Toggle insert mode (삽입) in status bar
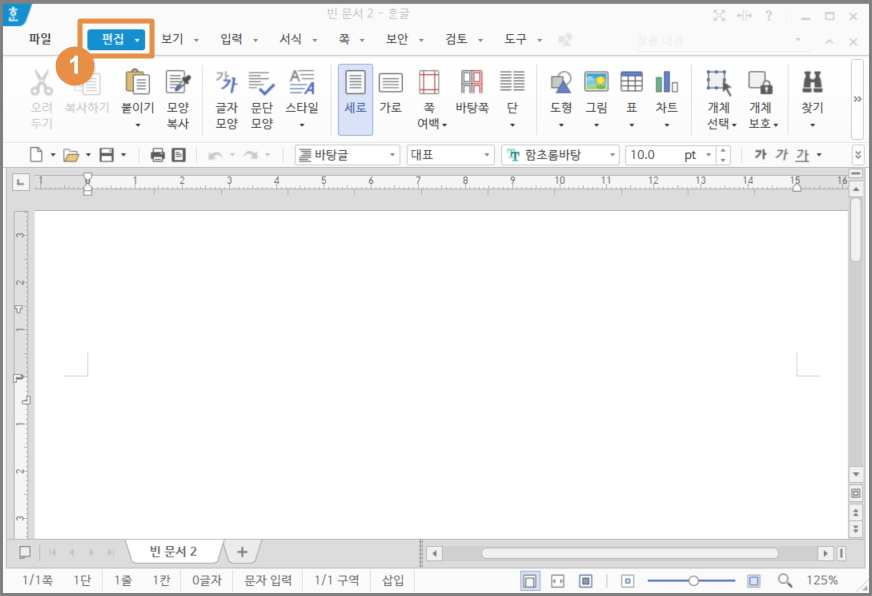This screenshot has height=596, width=872. point(393,580)
